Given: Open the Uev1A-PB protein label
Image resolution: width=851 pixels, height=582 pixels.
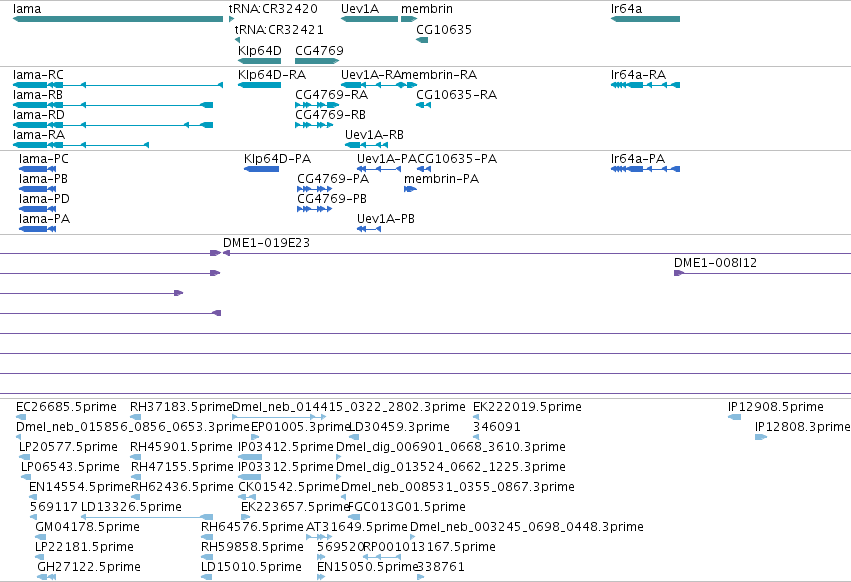Looking at the screenshot, I should click(x=386, y=219).
